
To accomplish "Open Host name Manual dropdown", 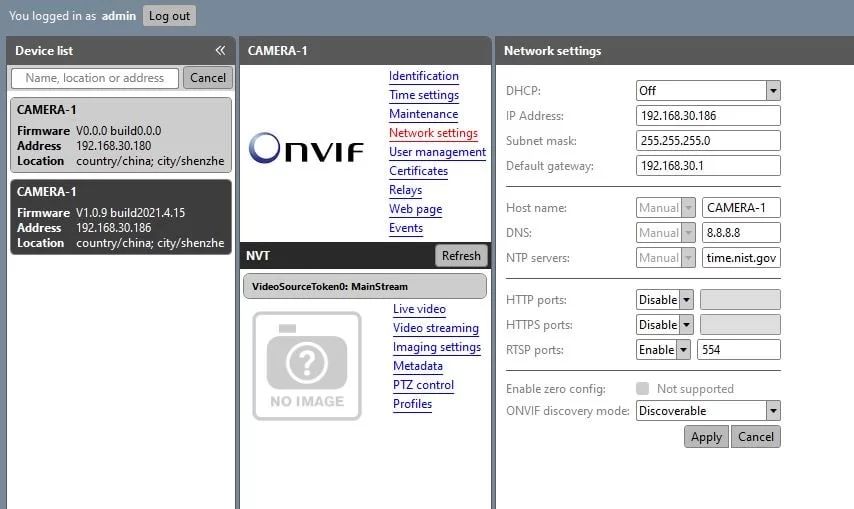I will 666,208.
